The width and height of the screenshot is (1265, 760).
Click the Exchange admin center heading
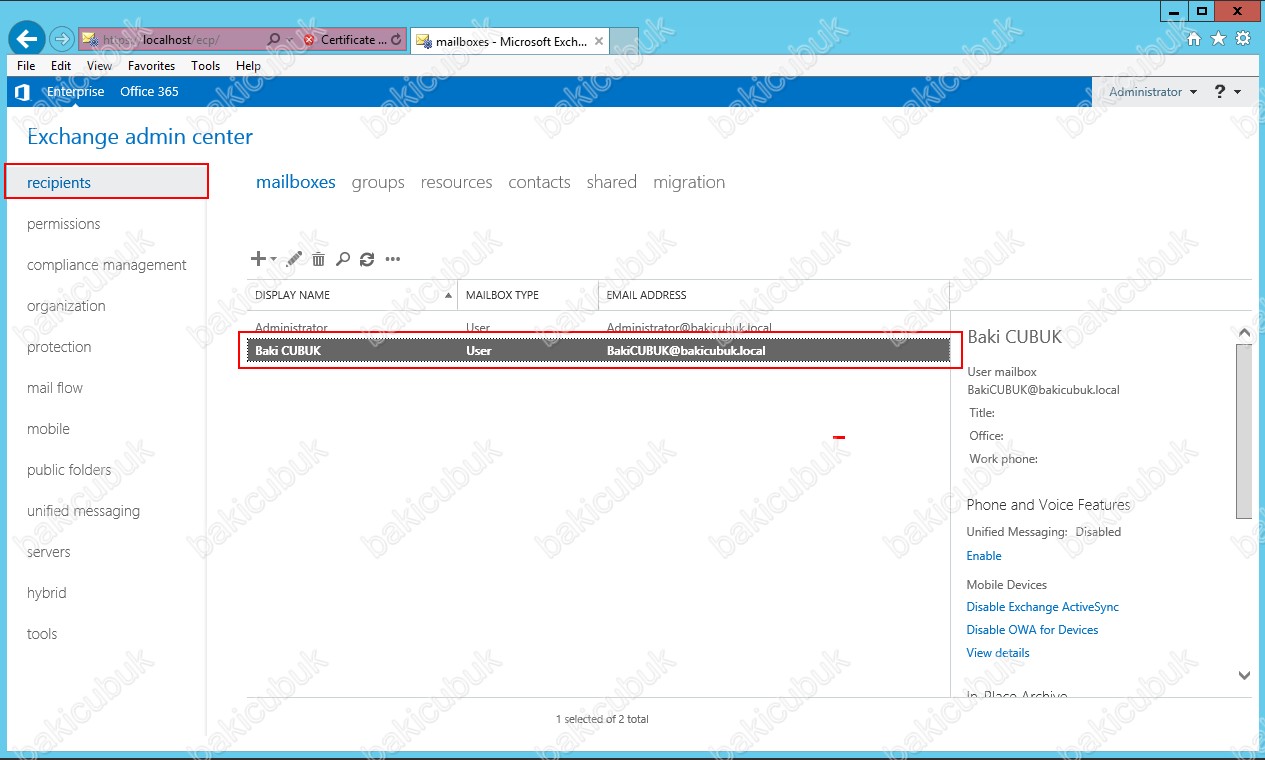tap(140, 137)
